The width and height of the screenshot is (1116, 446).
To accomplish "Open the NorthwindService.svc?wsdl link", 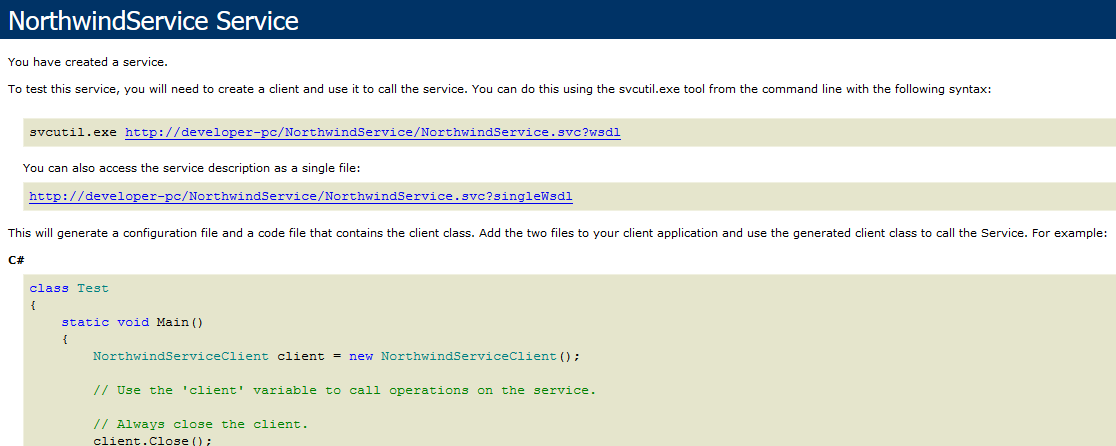I will pyautogui.click(x=372, y=132).
